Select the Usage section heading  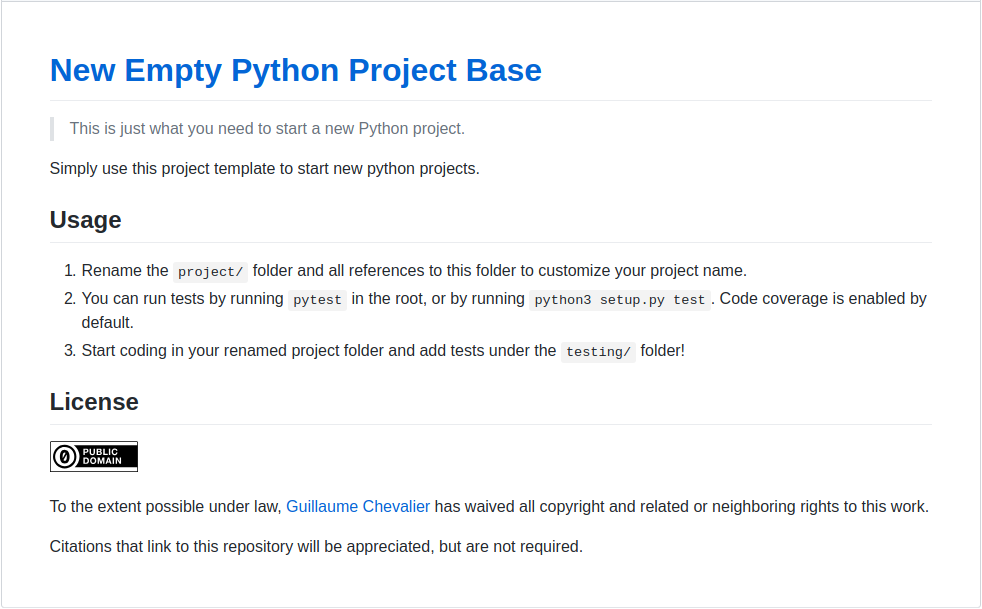pos(85,220)
